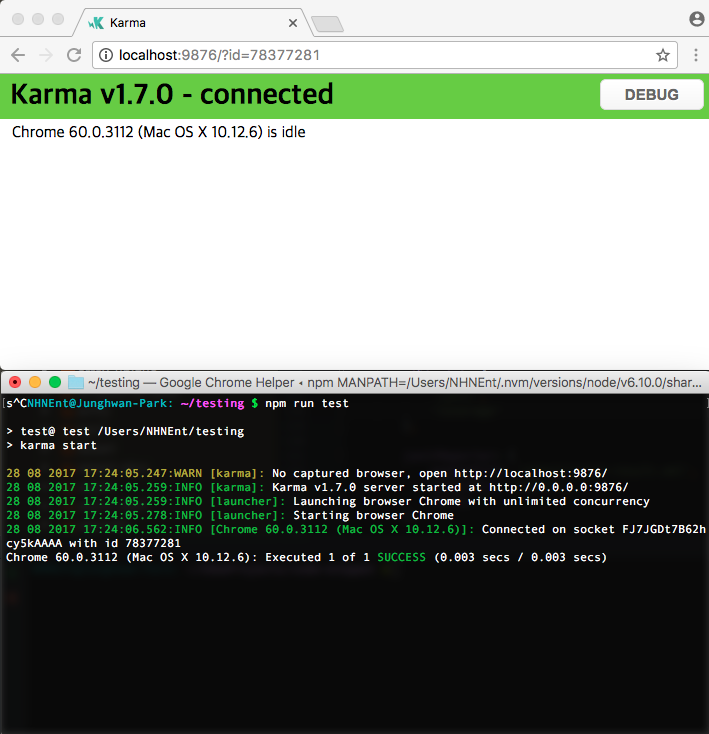Click 'Chrome 60.0.3112 (Mac OS X 10.12.6) is idle'
This screenshot has width=709, height=734.
159,132
